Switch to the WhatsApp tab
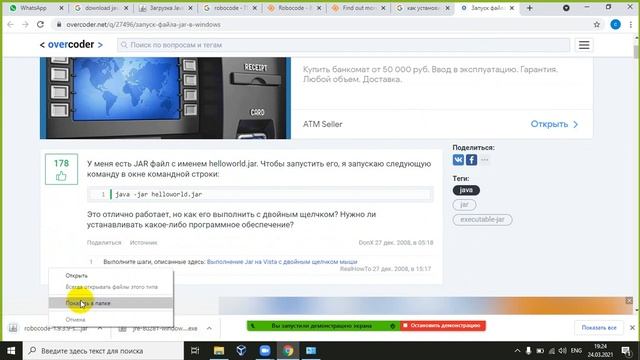 coord(34,8)
